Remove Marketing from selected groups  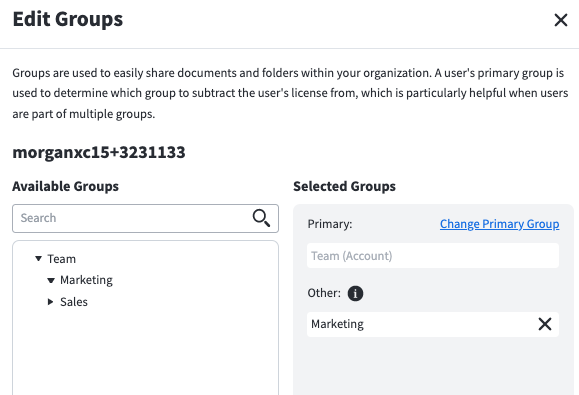tap(545, 324)
